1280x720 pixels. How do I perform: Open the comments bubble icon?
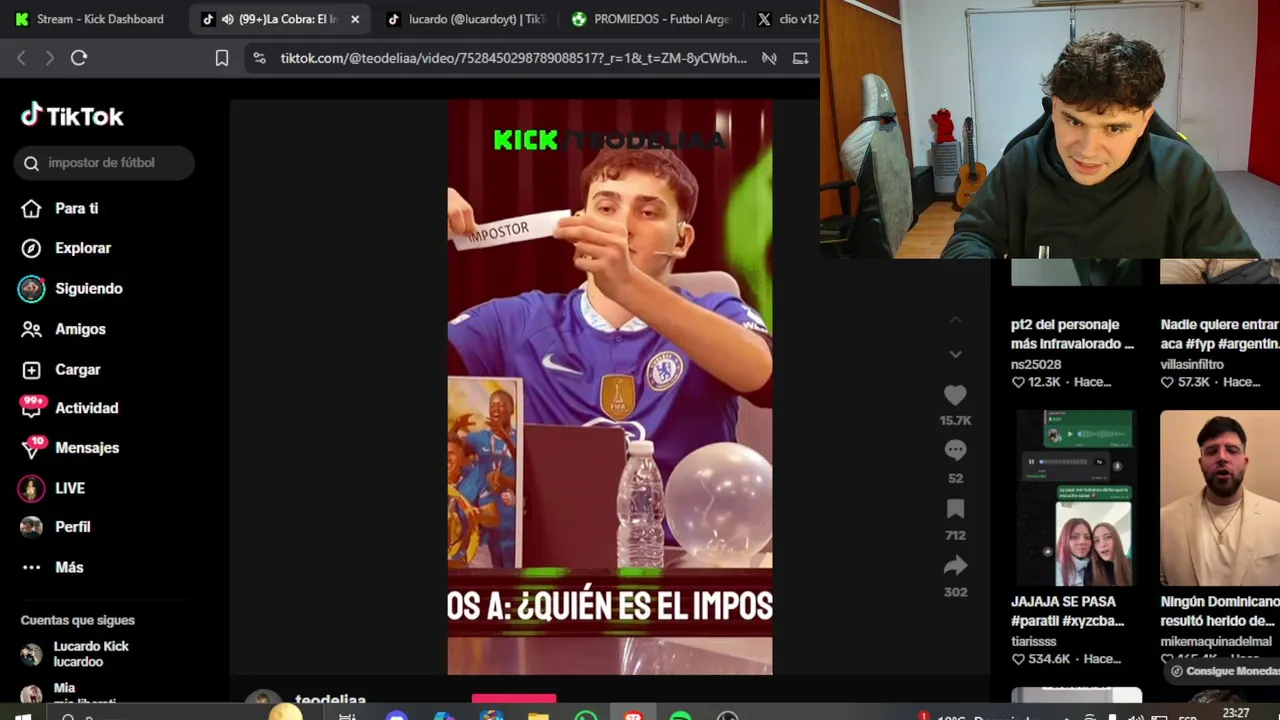point(955,451)
